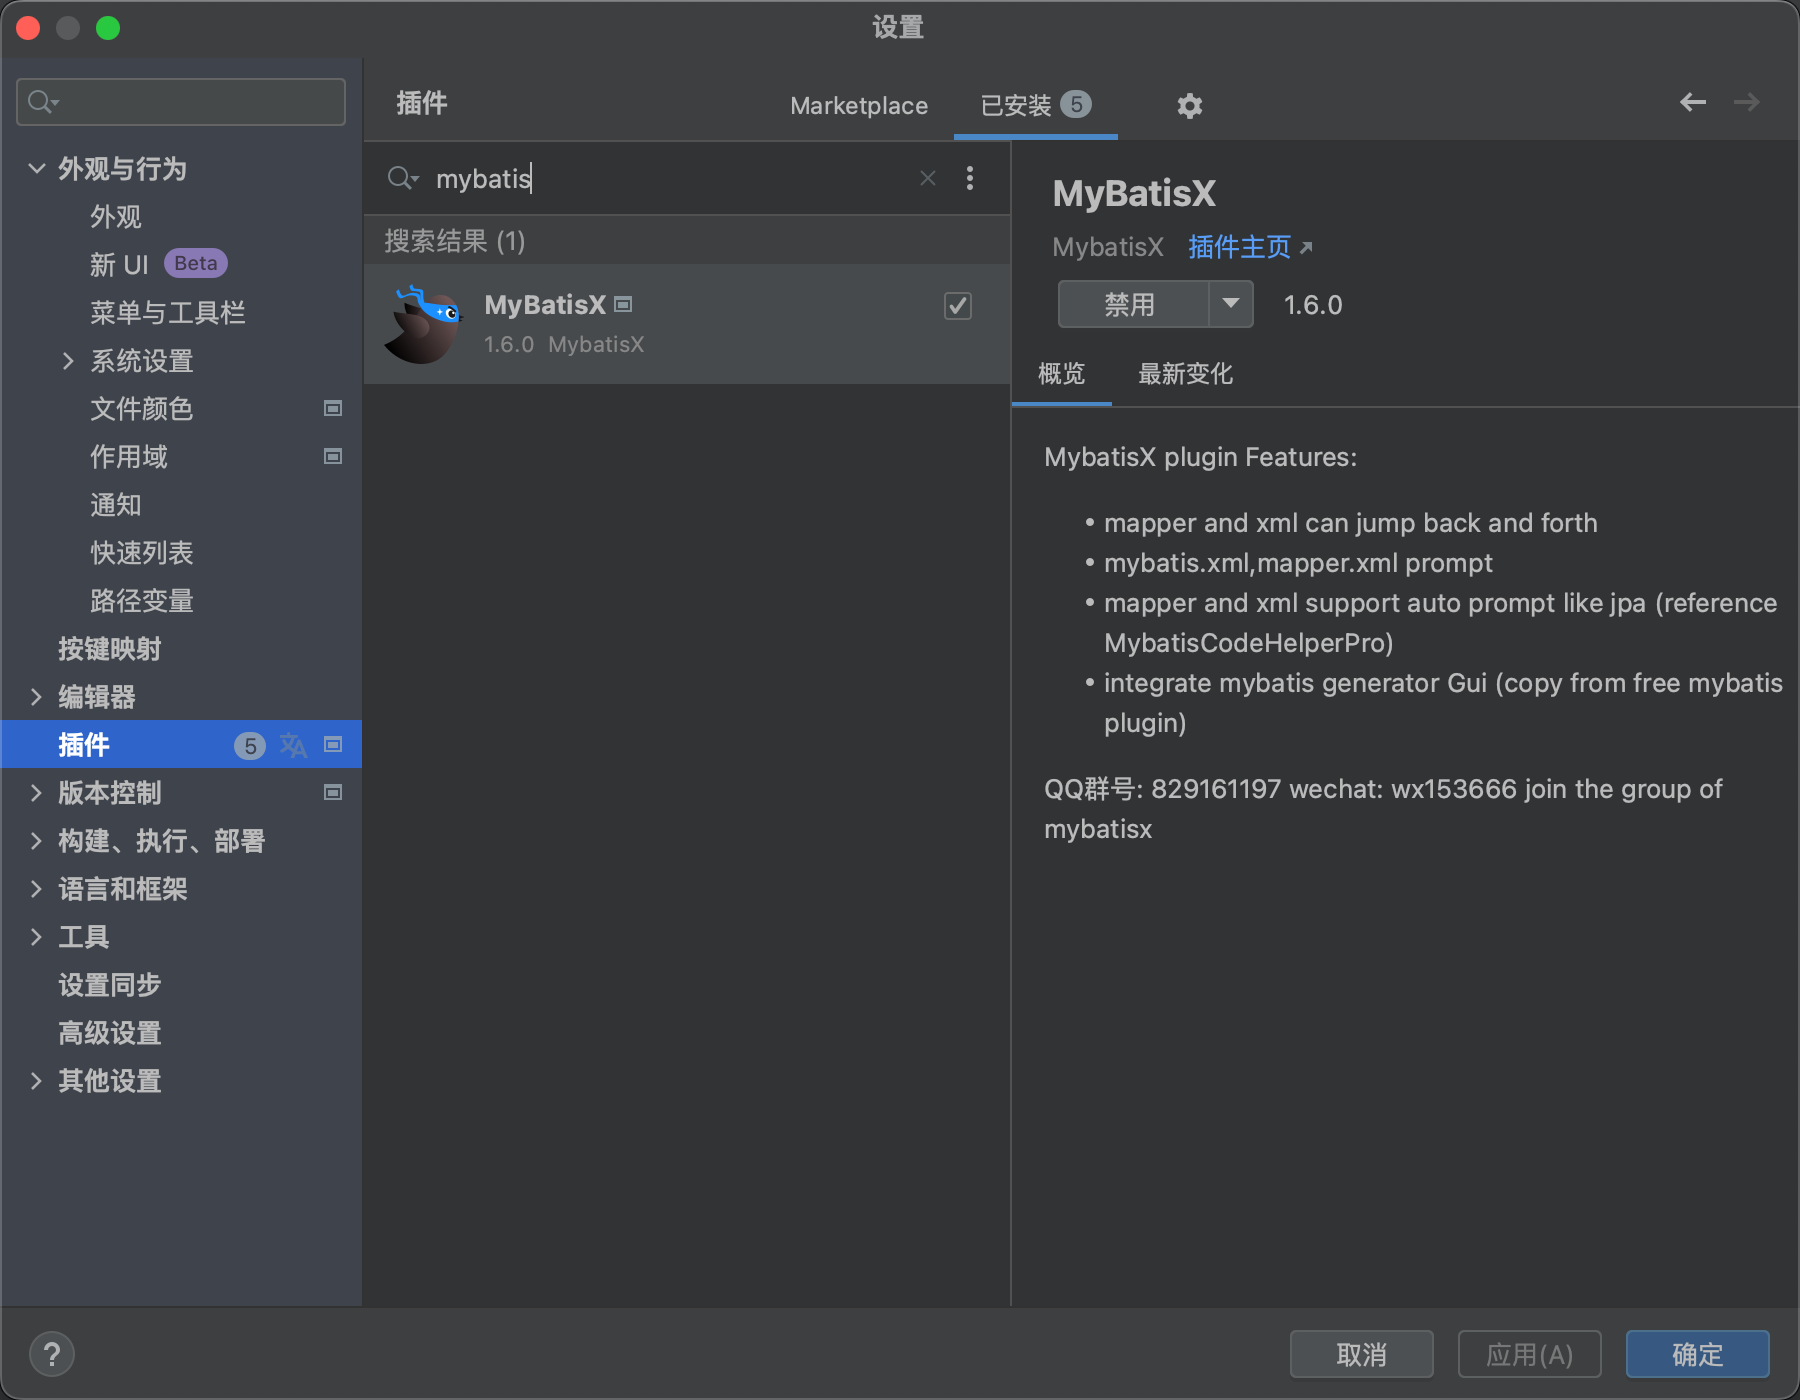Open 菜单与工具栏 settings
1800x1400 pixels.
pyautogui.click(x=167, y=312)
